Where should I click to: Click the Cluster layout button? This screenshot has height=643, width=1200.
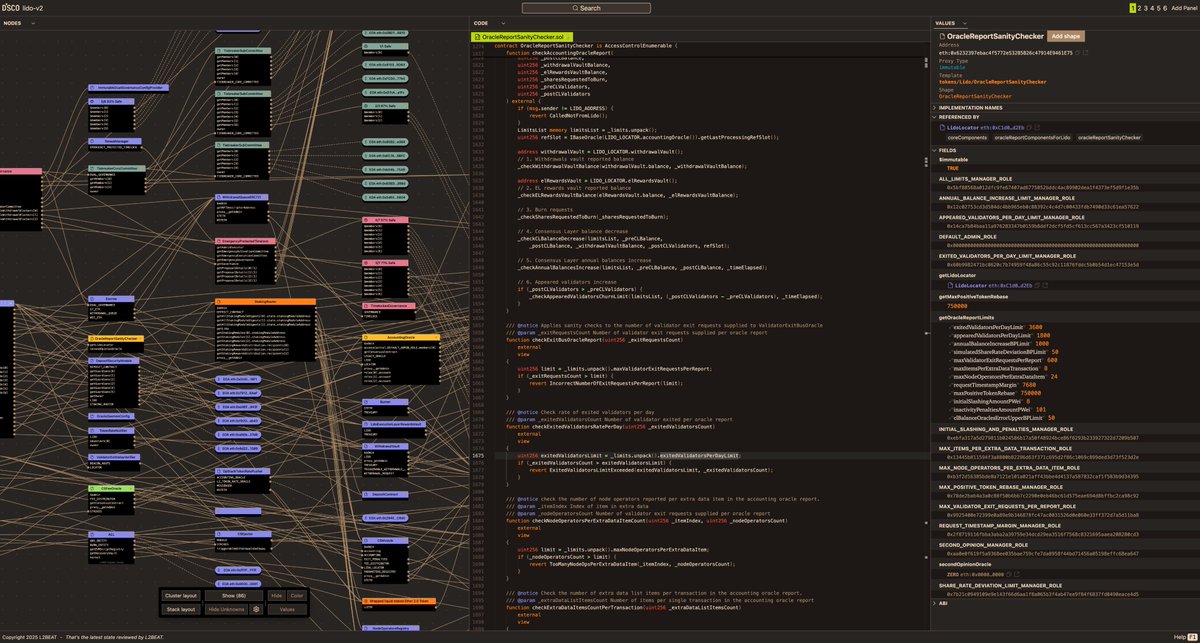181,596
